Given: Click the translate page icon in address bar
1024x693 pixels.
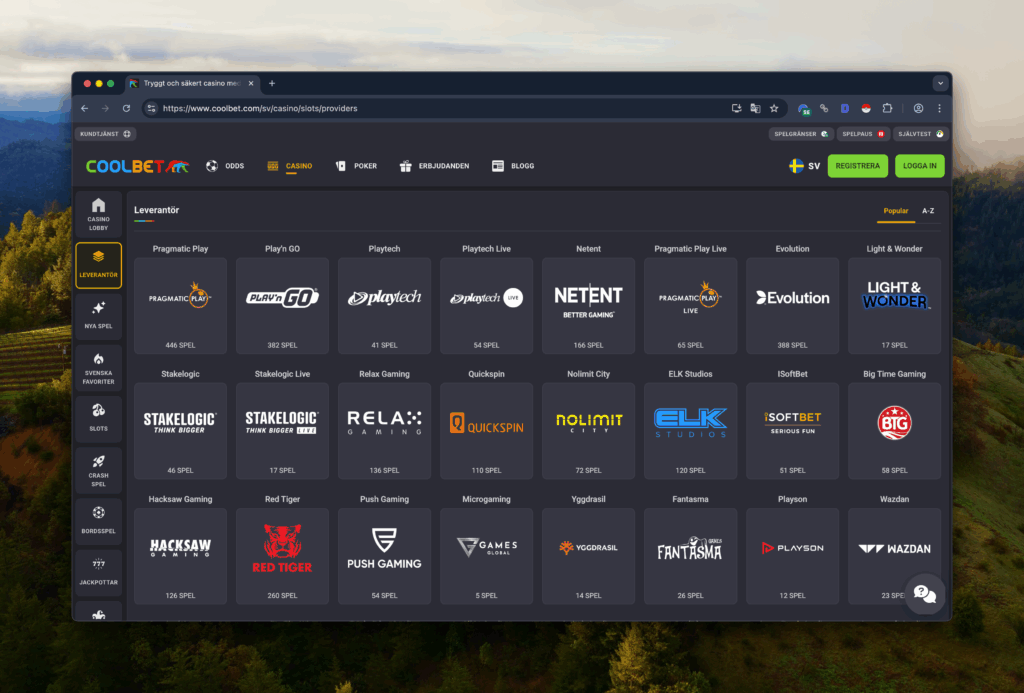Looking at the screenshot, I should pyautogui.click(x=755, y=108).
